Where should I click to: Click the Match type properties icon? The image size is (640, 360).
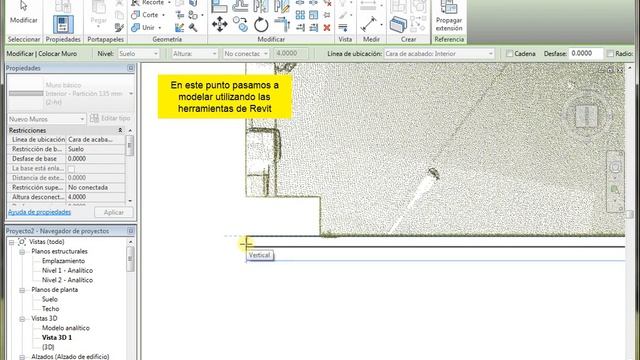coord(119,27)
